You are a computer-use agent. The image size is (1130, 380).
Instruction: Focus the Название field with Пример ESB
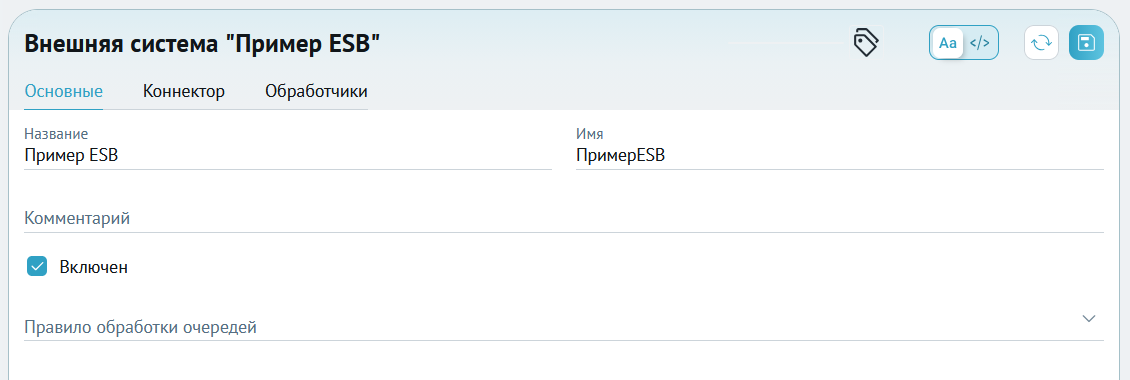pyautogui.click(x=288, y=155)
